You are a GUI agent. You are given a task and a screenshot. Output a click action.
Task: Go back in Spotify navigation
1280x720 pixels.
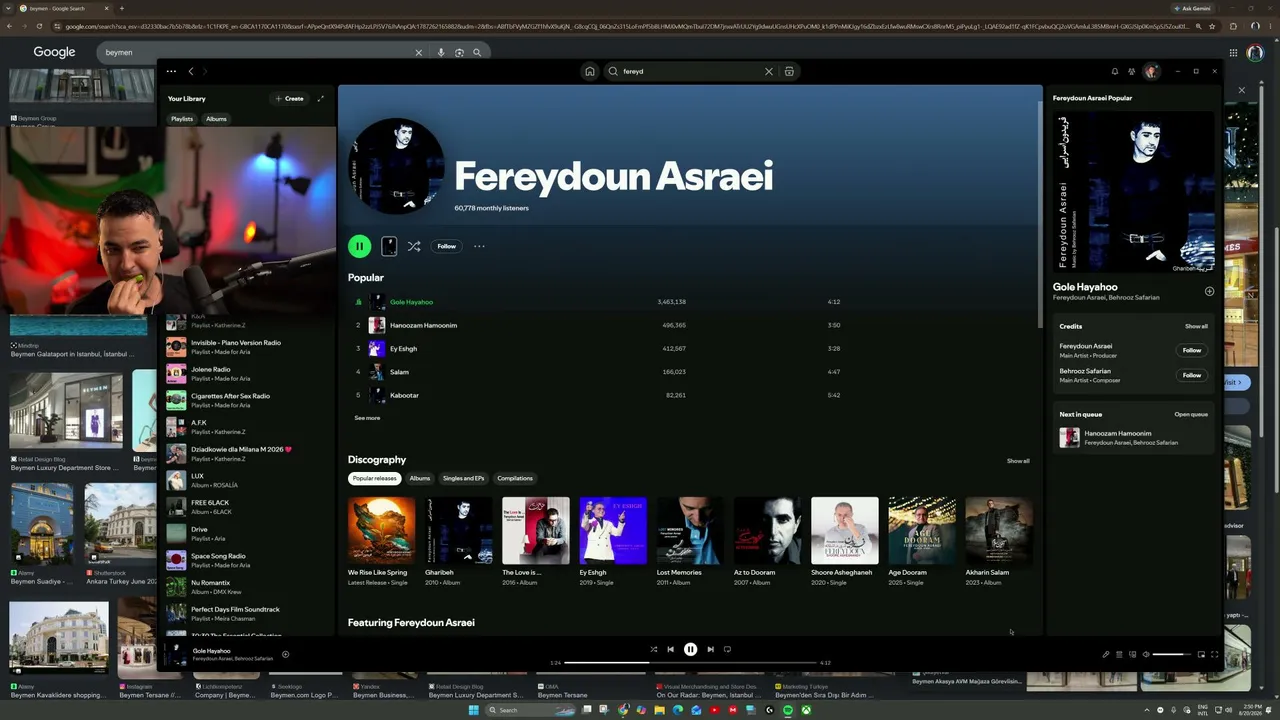click(191, 71)
